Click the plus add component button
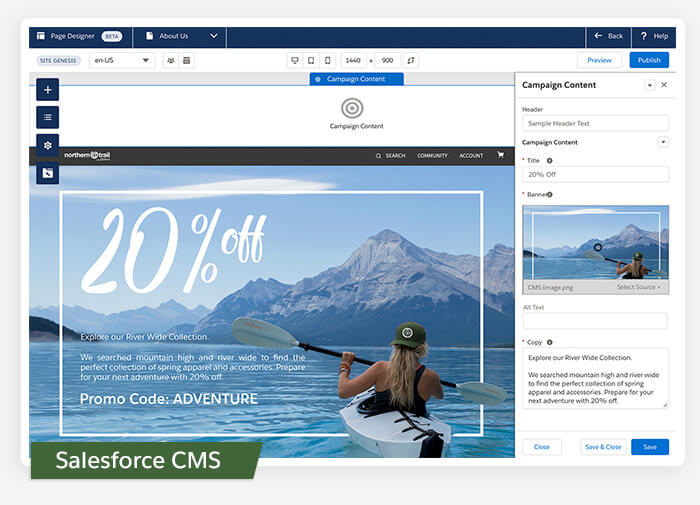 click(x=48, y=90)
